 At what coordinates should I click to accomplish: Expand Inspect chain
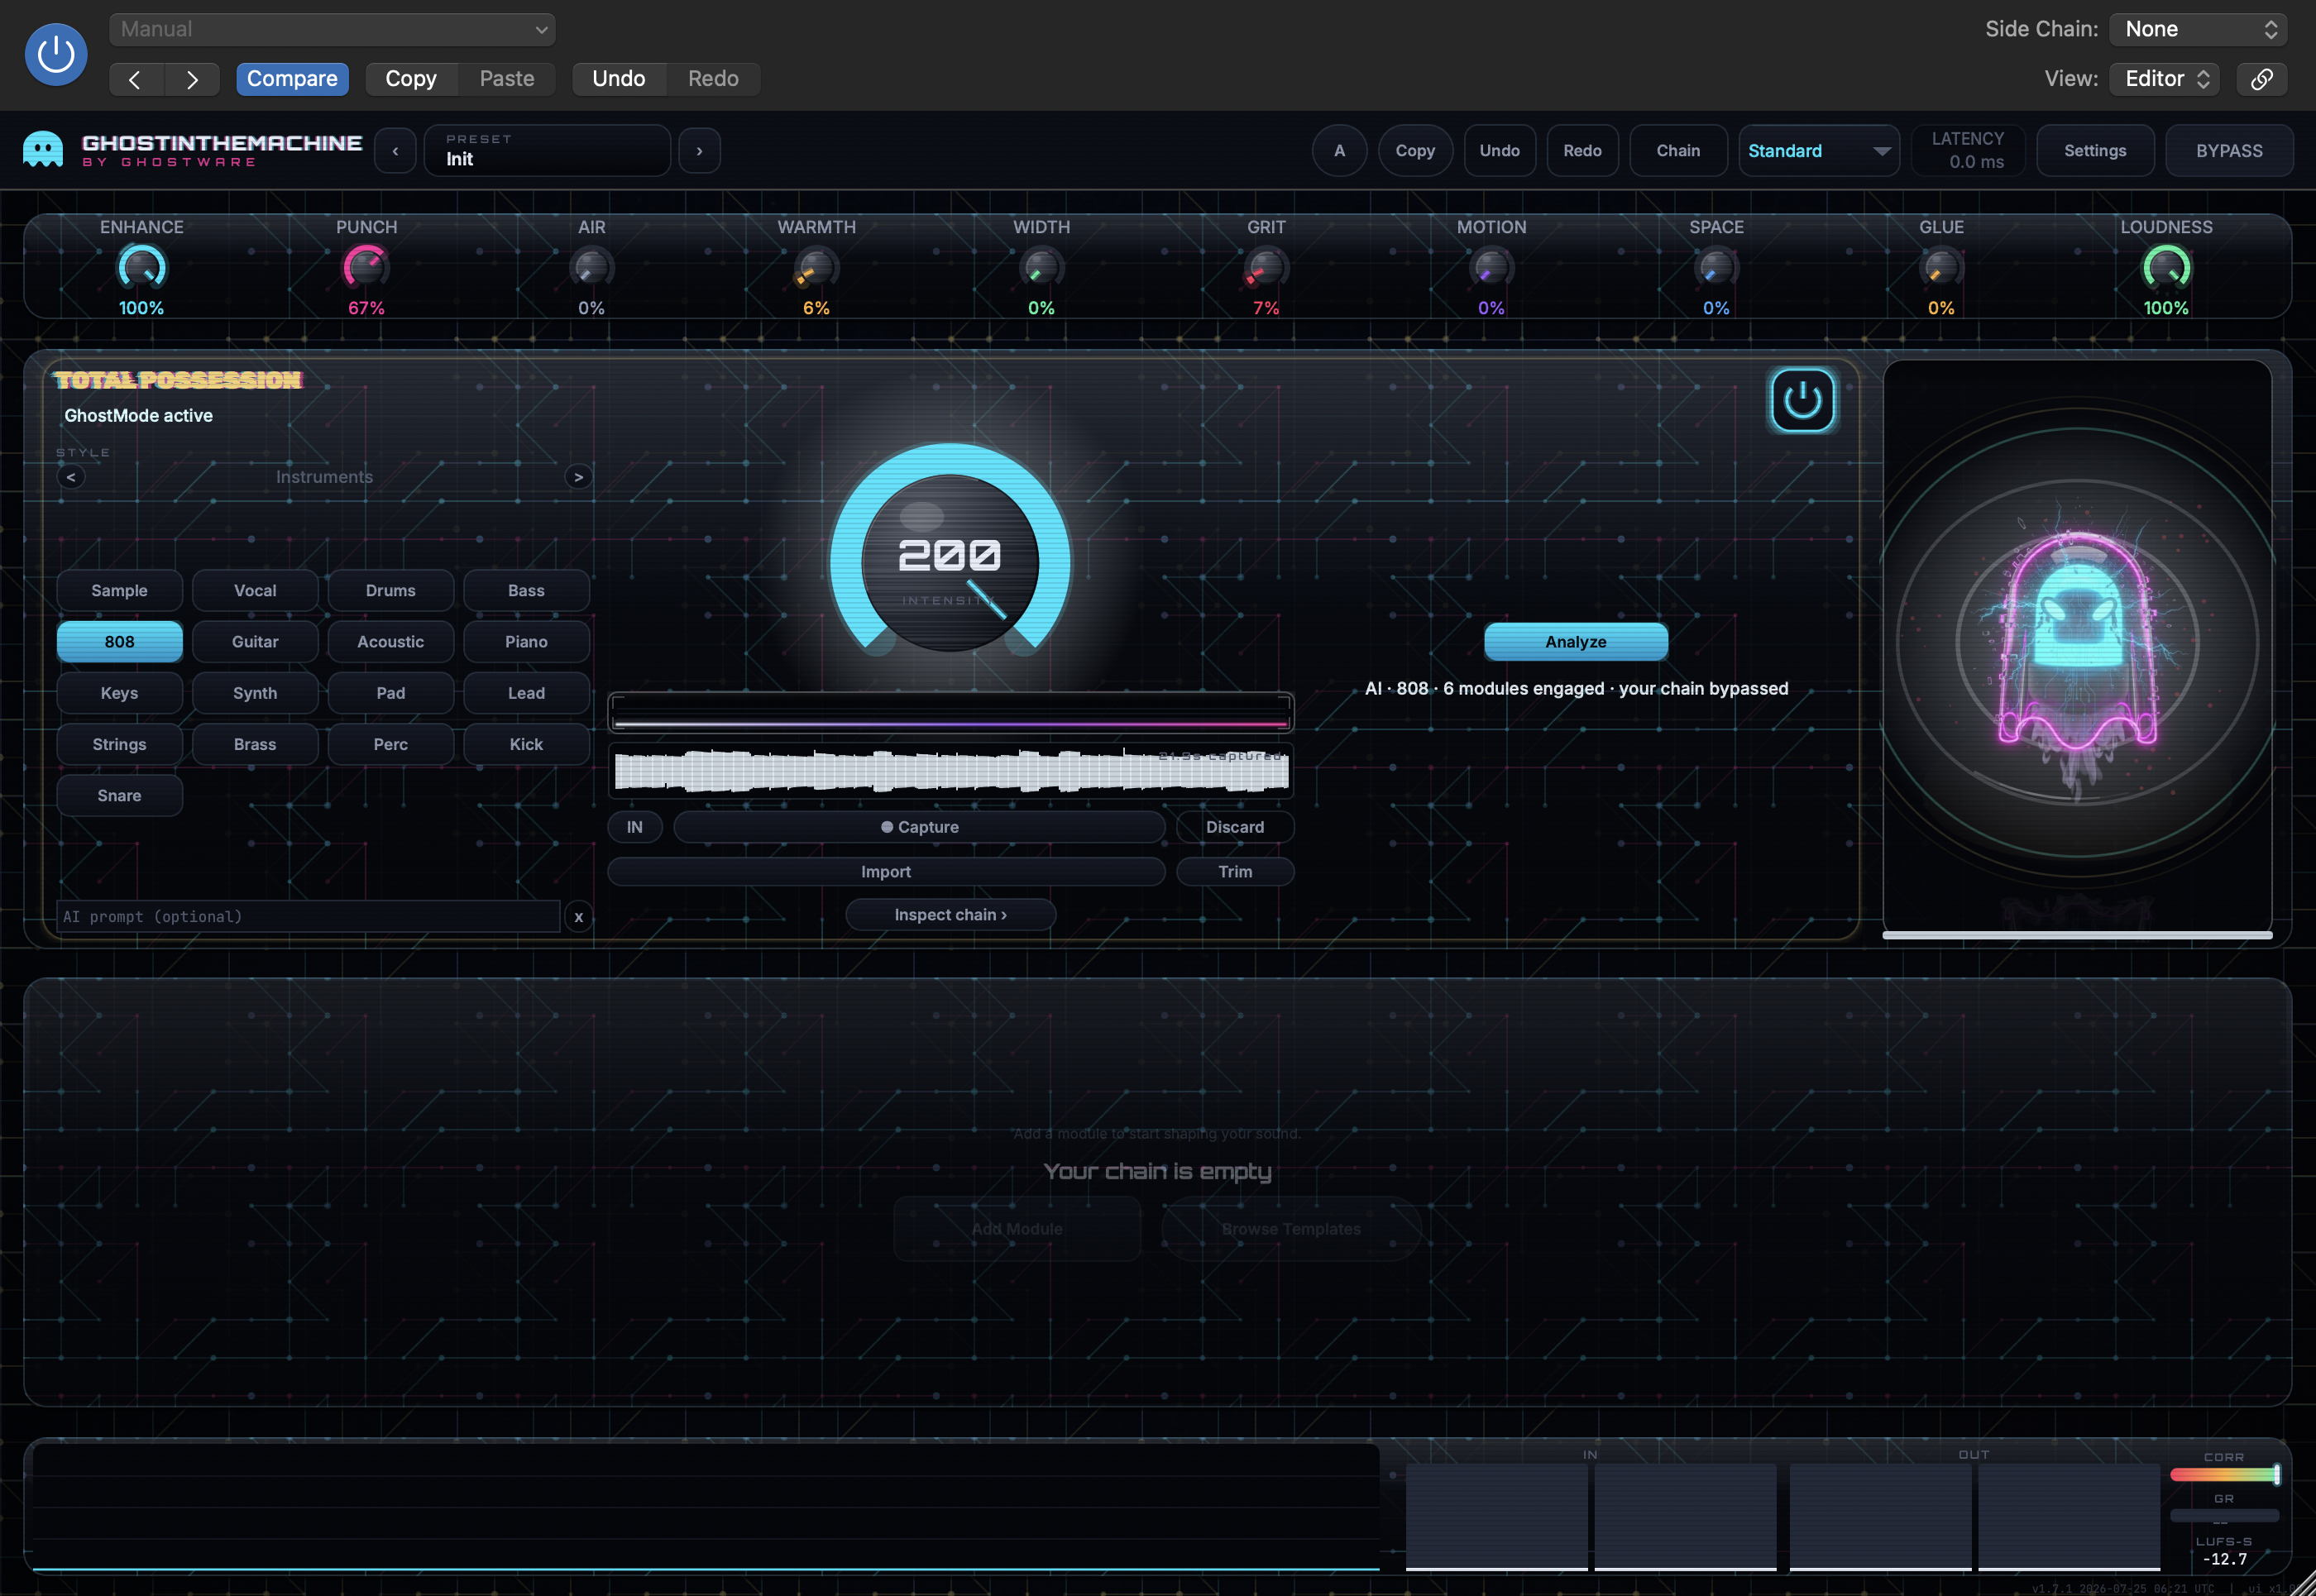pos(950,915)
